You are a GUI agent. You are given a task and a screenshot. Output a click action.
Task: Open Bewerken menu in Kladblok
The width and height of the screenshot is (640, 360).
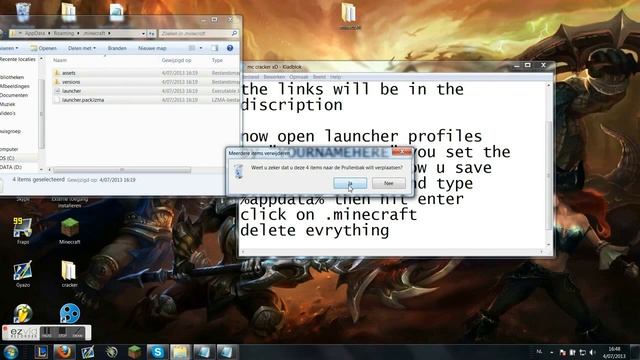tap(274, 77)
